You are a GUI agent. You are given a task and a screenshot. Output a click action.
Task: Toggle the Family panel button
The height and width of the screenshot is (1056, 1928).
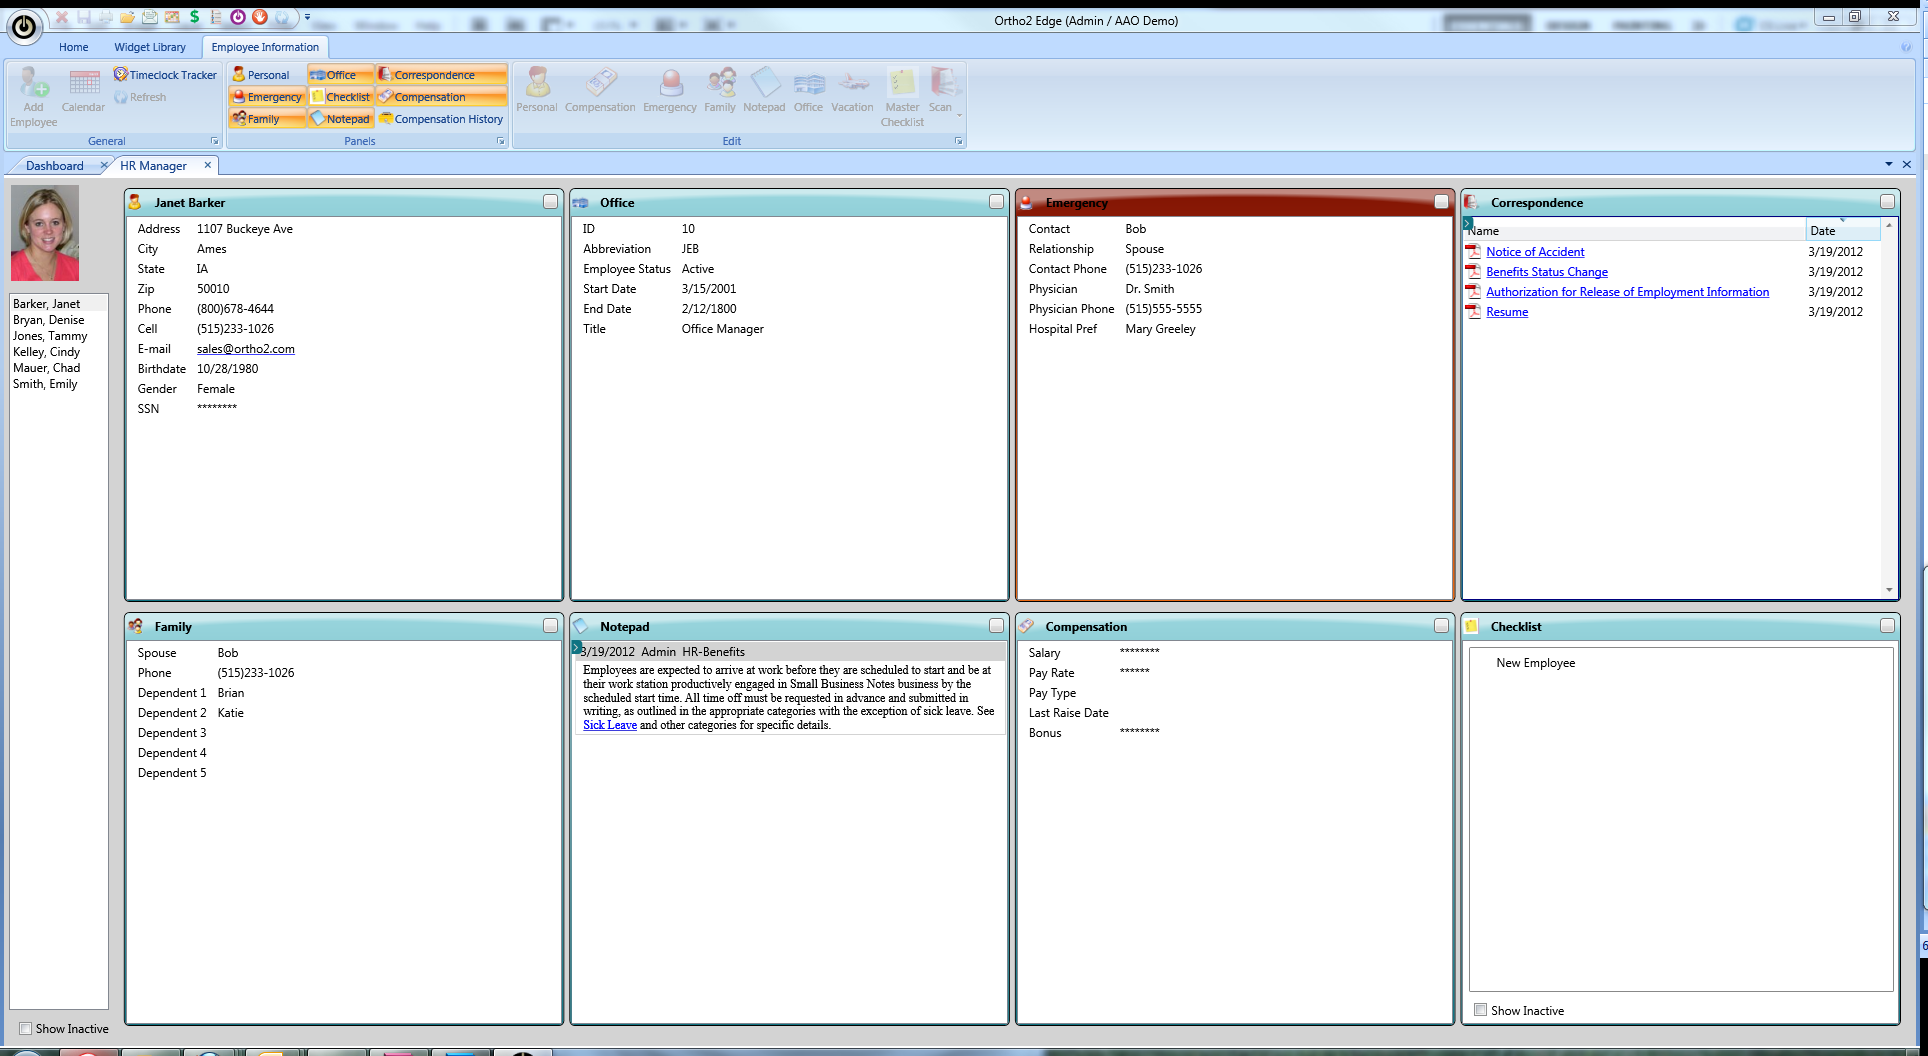click(x=267, y=119)
